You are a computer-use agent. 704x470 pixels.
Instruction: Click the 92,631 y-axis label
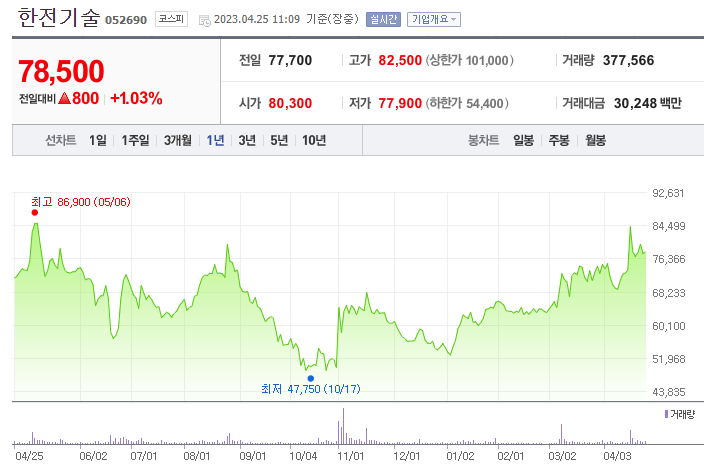tap(669, 193)
